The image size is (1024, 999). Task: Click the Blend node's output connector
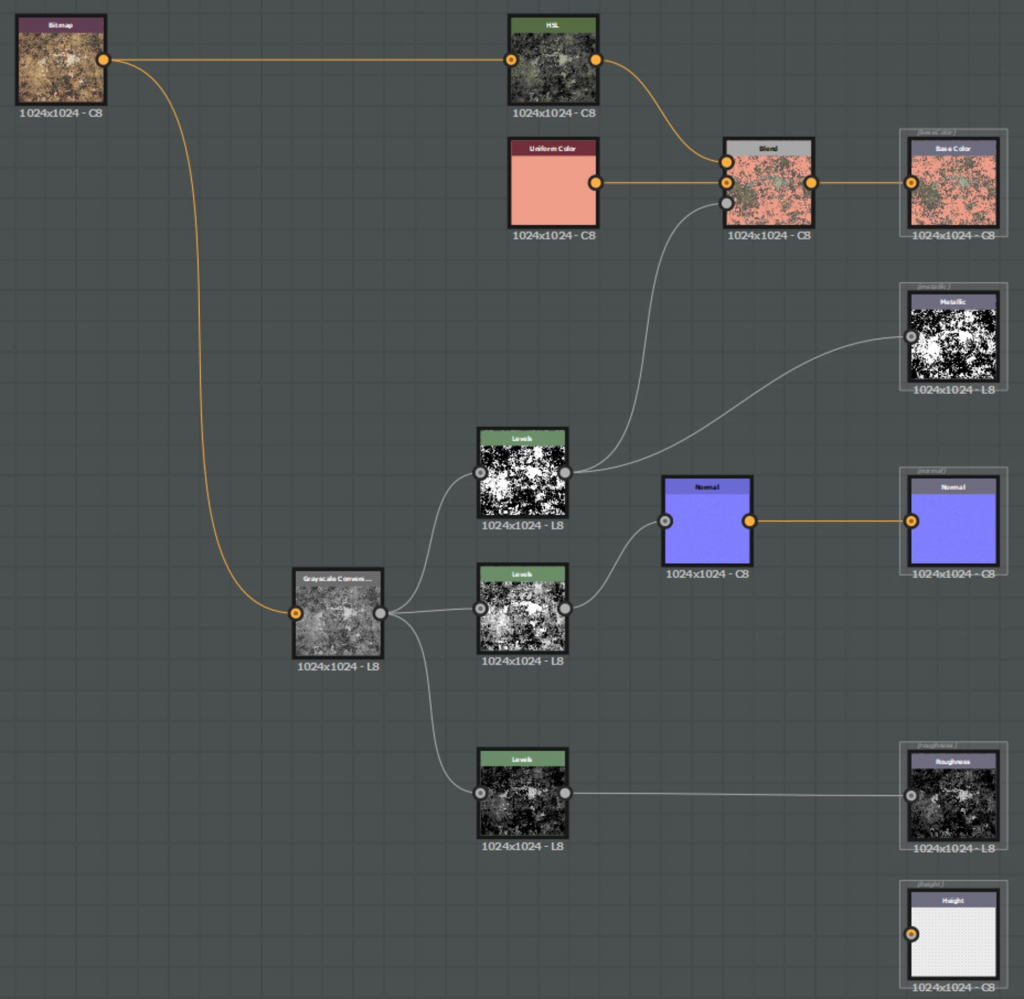click(x=811, y=183)
